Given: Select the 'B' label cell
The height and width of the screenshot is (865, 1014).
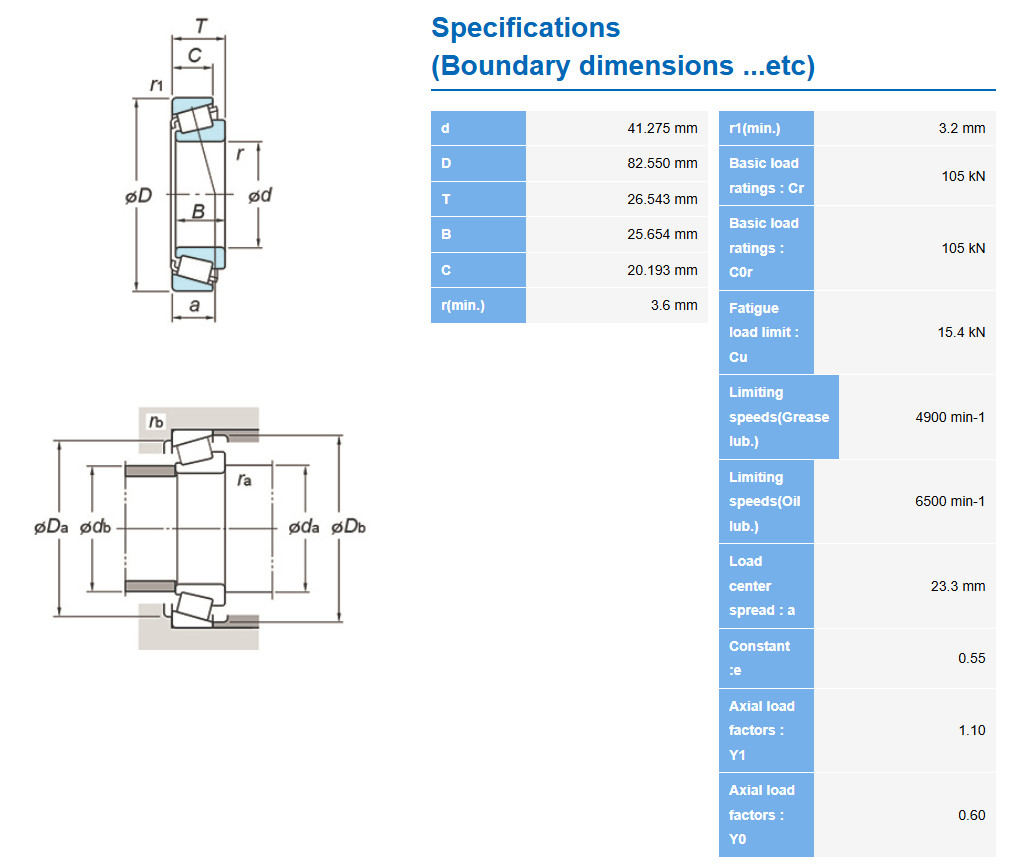Looking at the screenshot, I should coord(479,234).
